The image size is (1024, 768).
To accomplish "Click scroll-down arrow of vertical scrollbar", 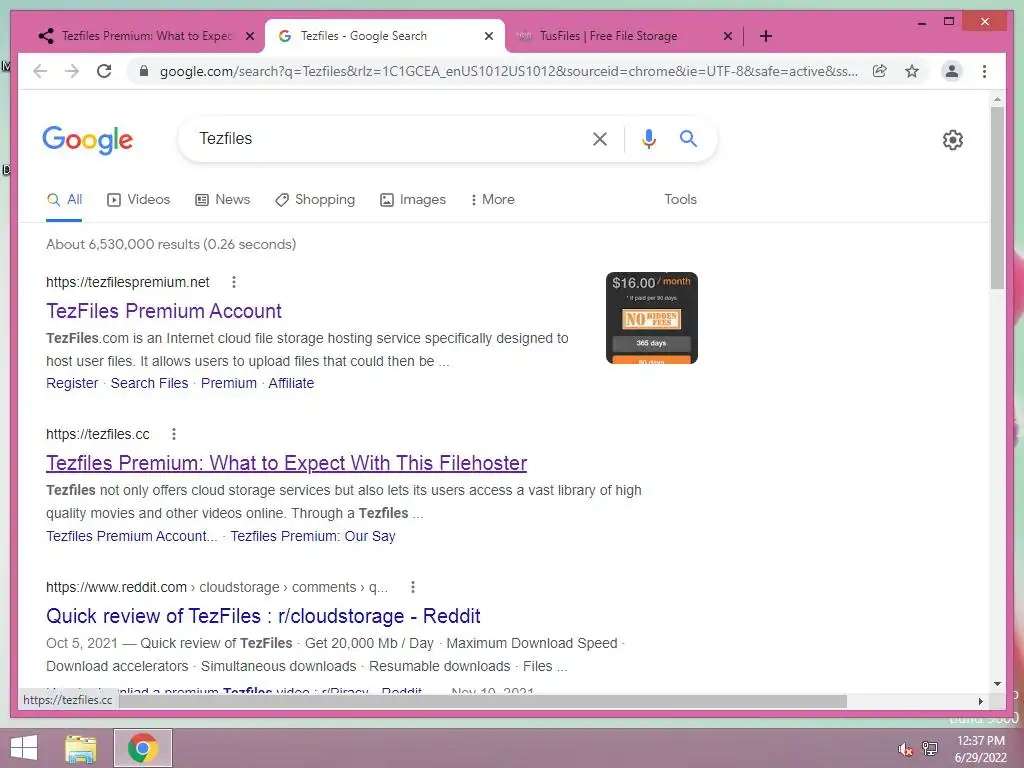I will pos(997,684).
